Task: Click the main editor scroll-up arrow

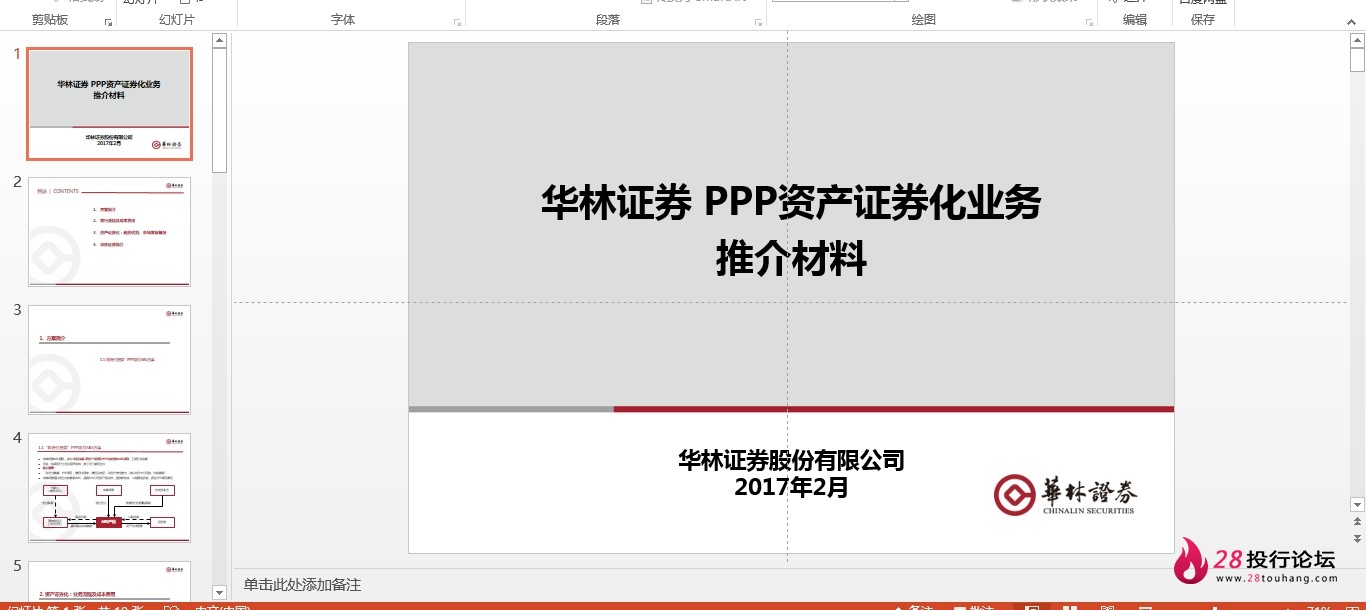Action: (1357, 40)
